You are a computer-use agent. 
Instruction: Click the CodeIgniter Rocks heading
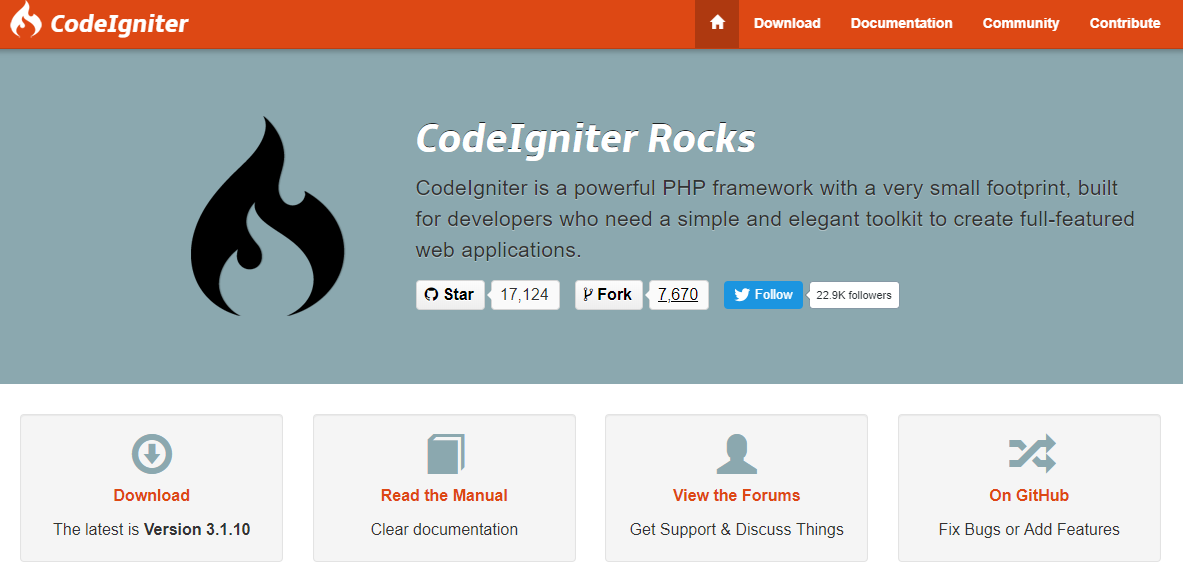585,138
